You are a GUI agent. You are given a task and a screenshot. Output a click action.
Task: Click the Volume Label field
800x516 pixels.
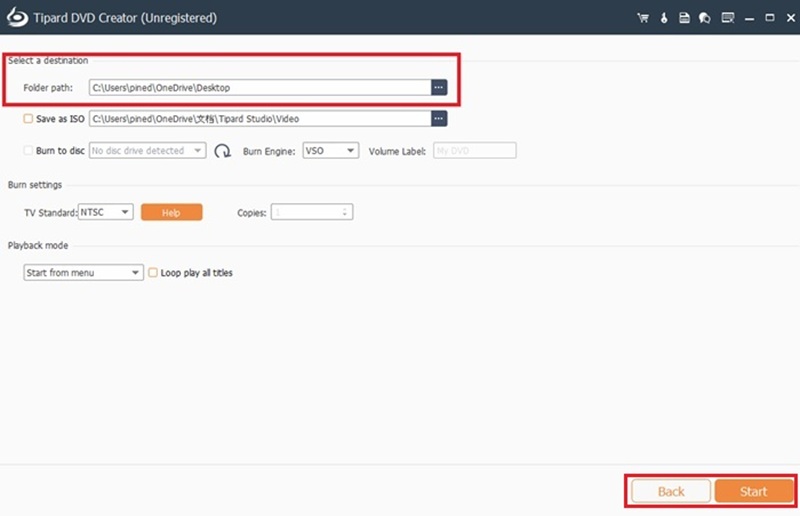click(474, 151)
